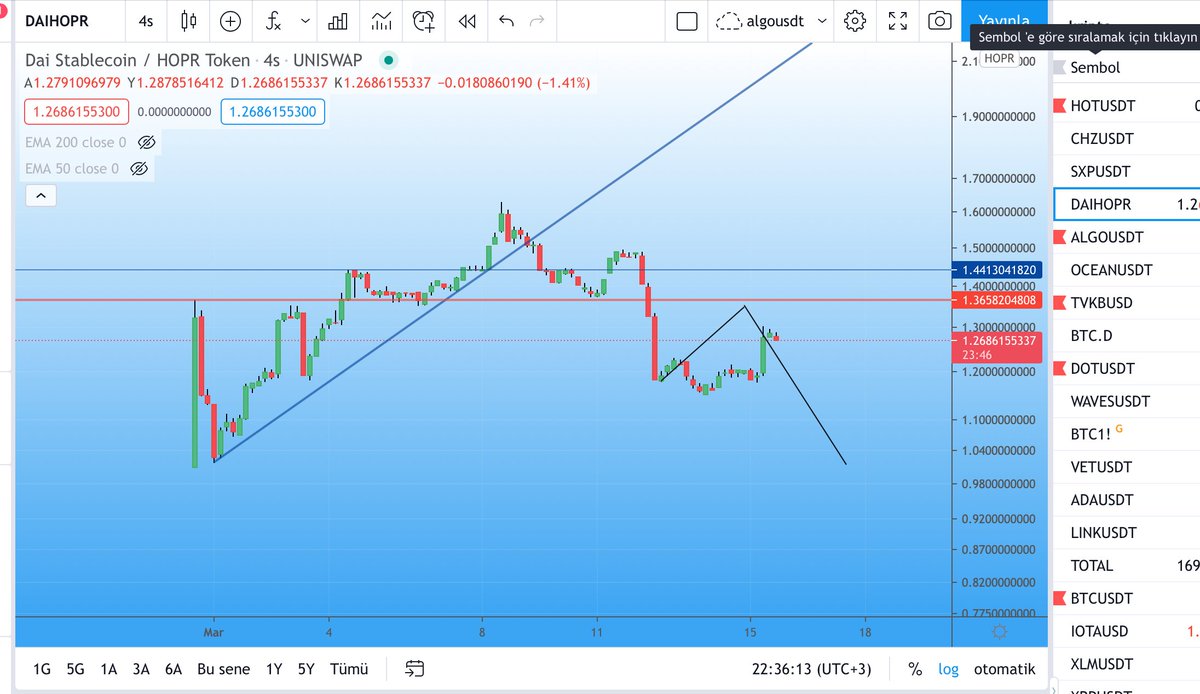Collapse the indicator legend arrow
The width and height of the screenshot is (1200, 694).
pos(40,196)
